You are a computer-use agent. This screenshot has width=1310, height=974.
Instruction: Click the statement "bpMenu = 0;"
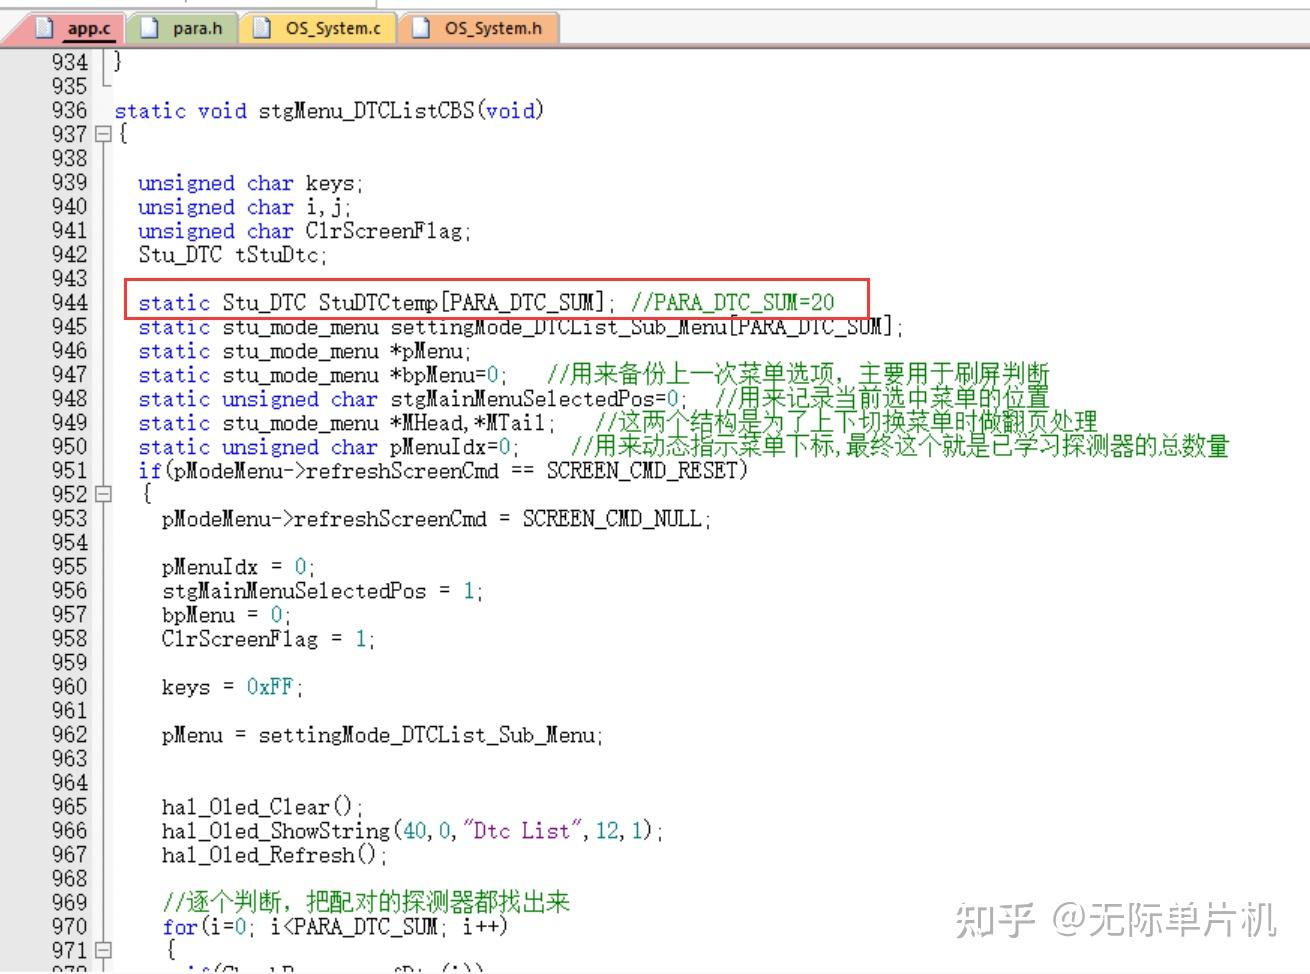coord(226,614)
